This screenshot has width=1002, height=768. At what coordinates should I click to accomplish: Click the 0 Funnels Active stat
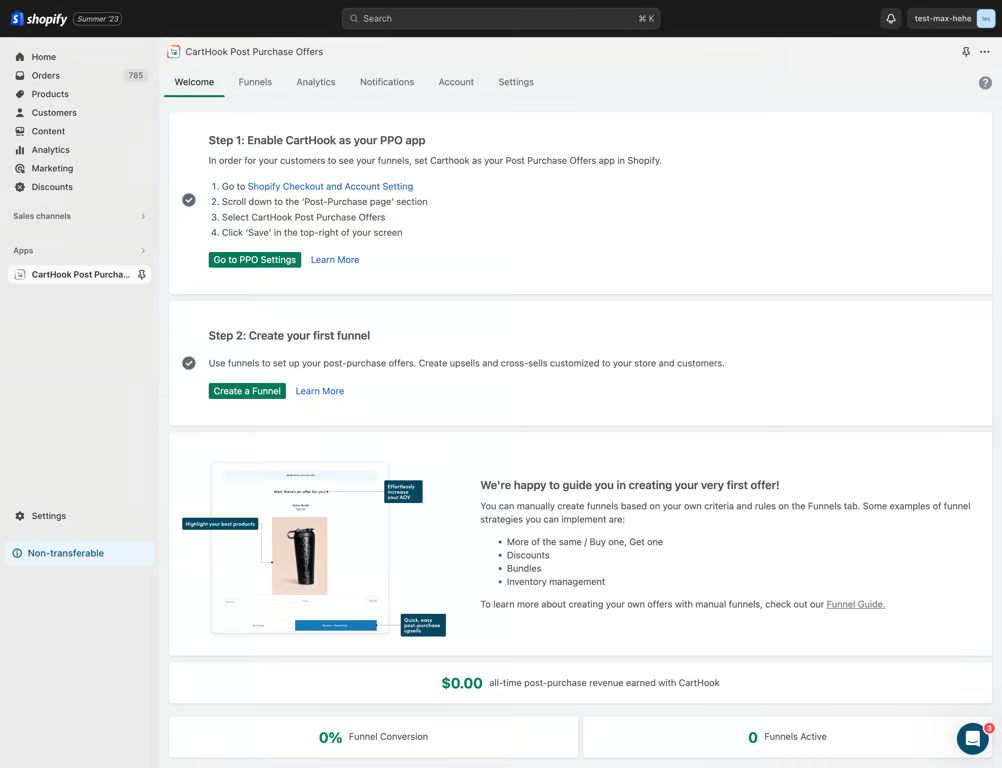(x=787, y=737)
